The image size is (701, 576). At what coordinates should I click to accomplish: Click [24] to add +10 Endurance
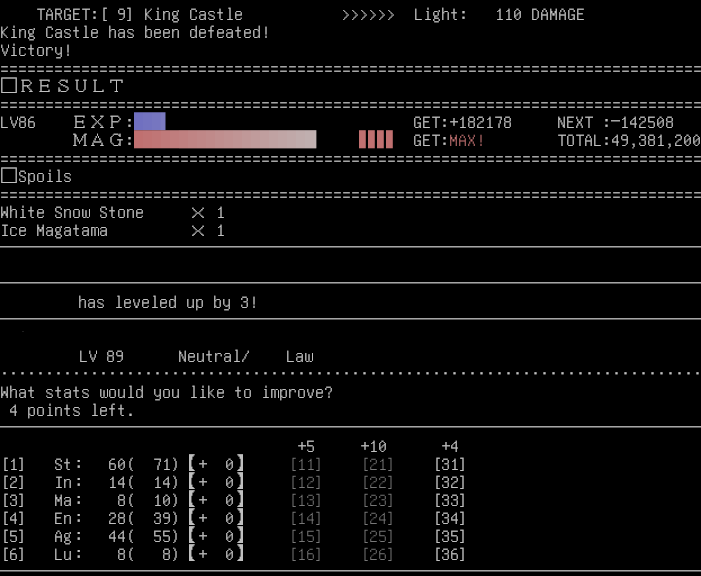click(x=378, y=518)
